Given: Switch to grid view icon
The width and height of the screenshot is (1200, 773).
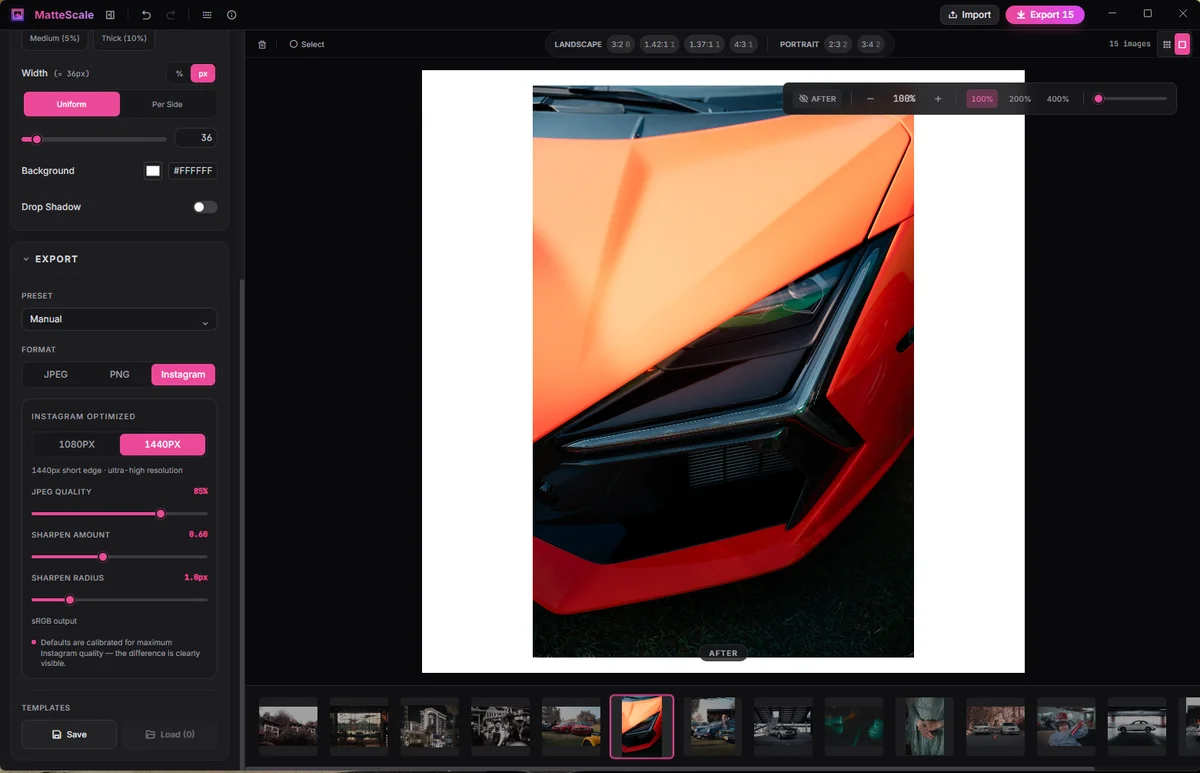Looking at the screenshot, I should pos(1166,44).
